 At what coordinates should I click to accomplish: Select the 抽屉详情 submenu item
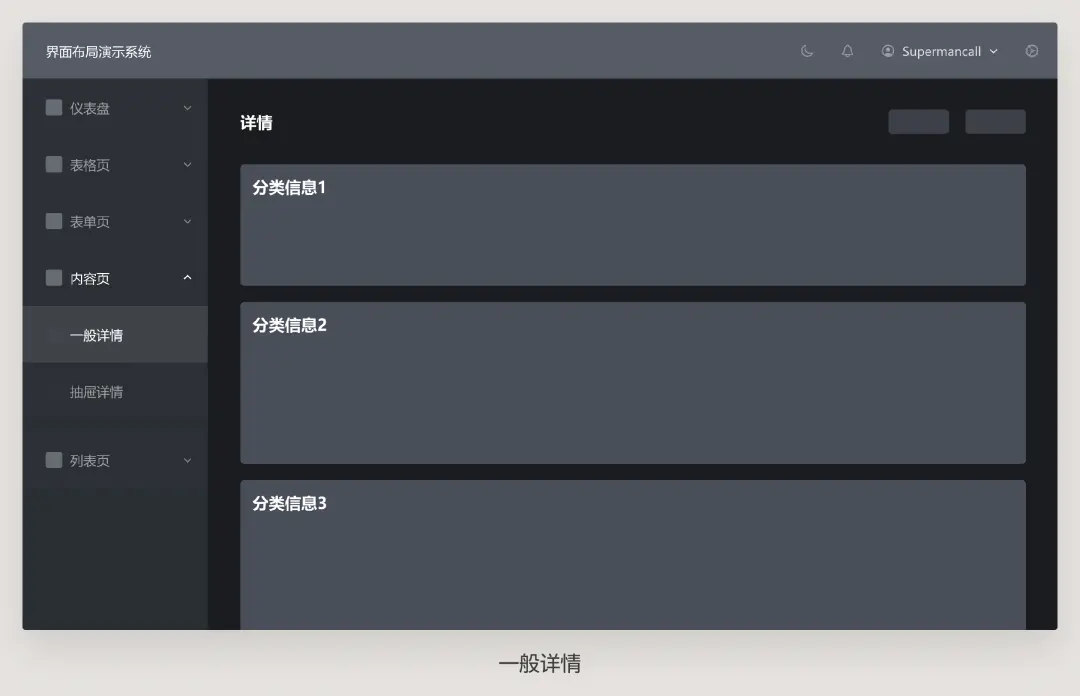tap(115, 391)
